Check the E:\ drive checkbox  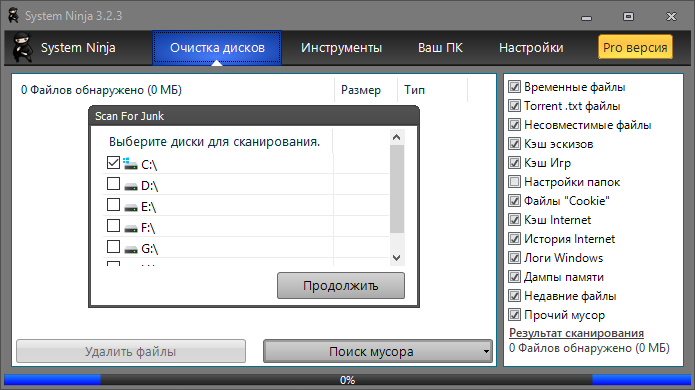tap(113, 204)
